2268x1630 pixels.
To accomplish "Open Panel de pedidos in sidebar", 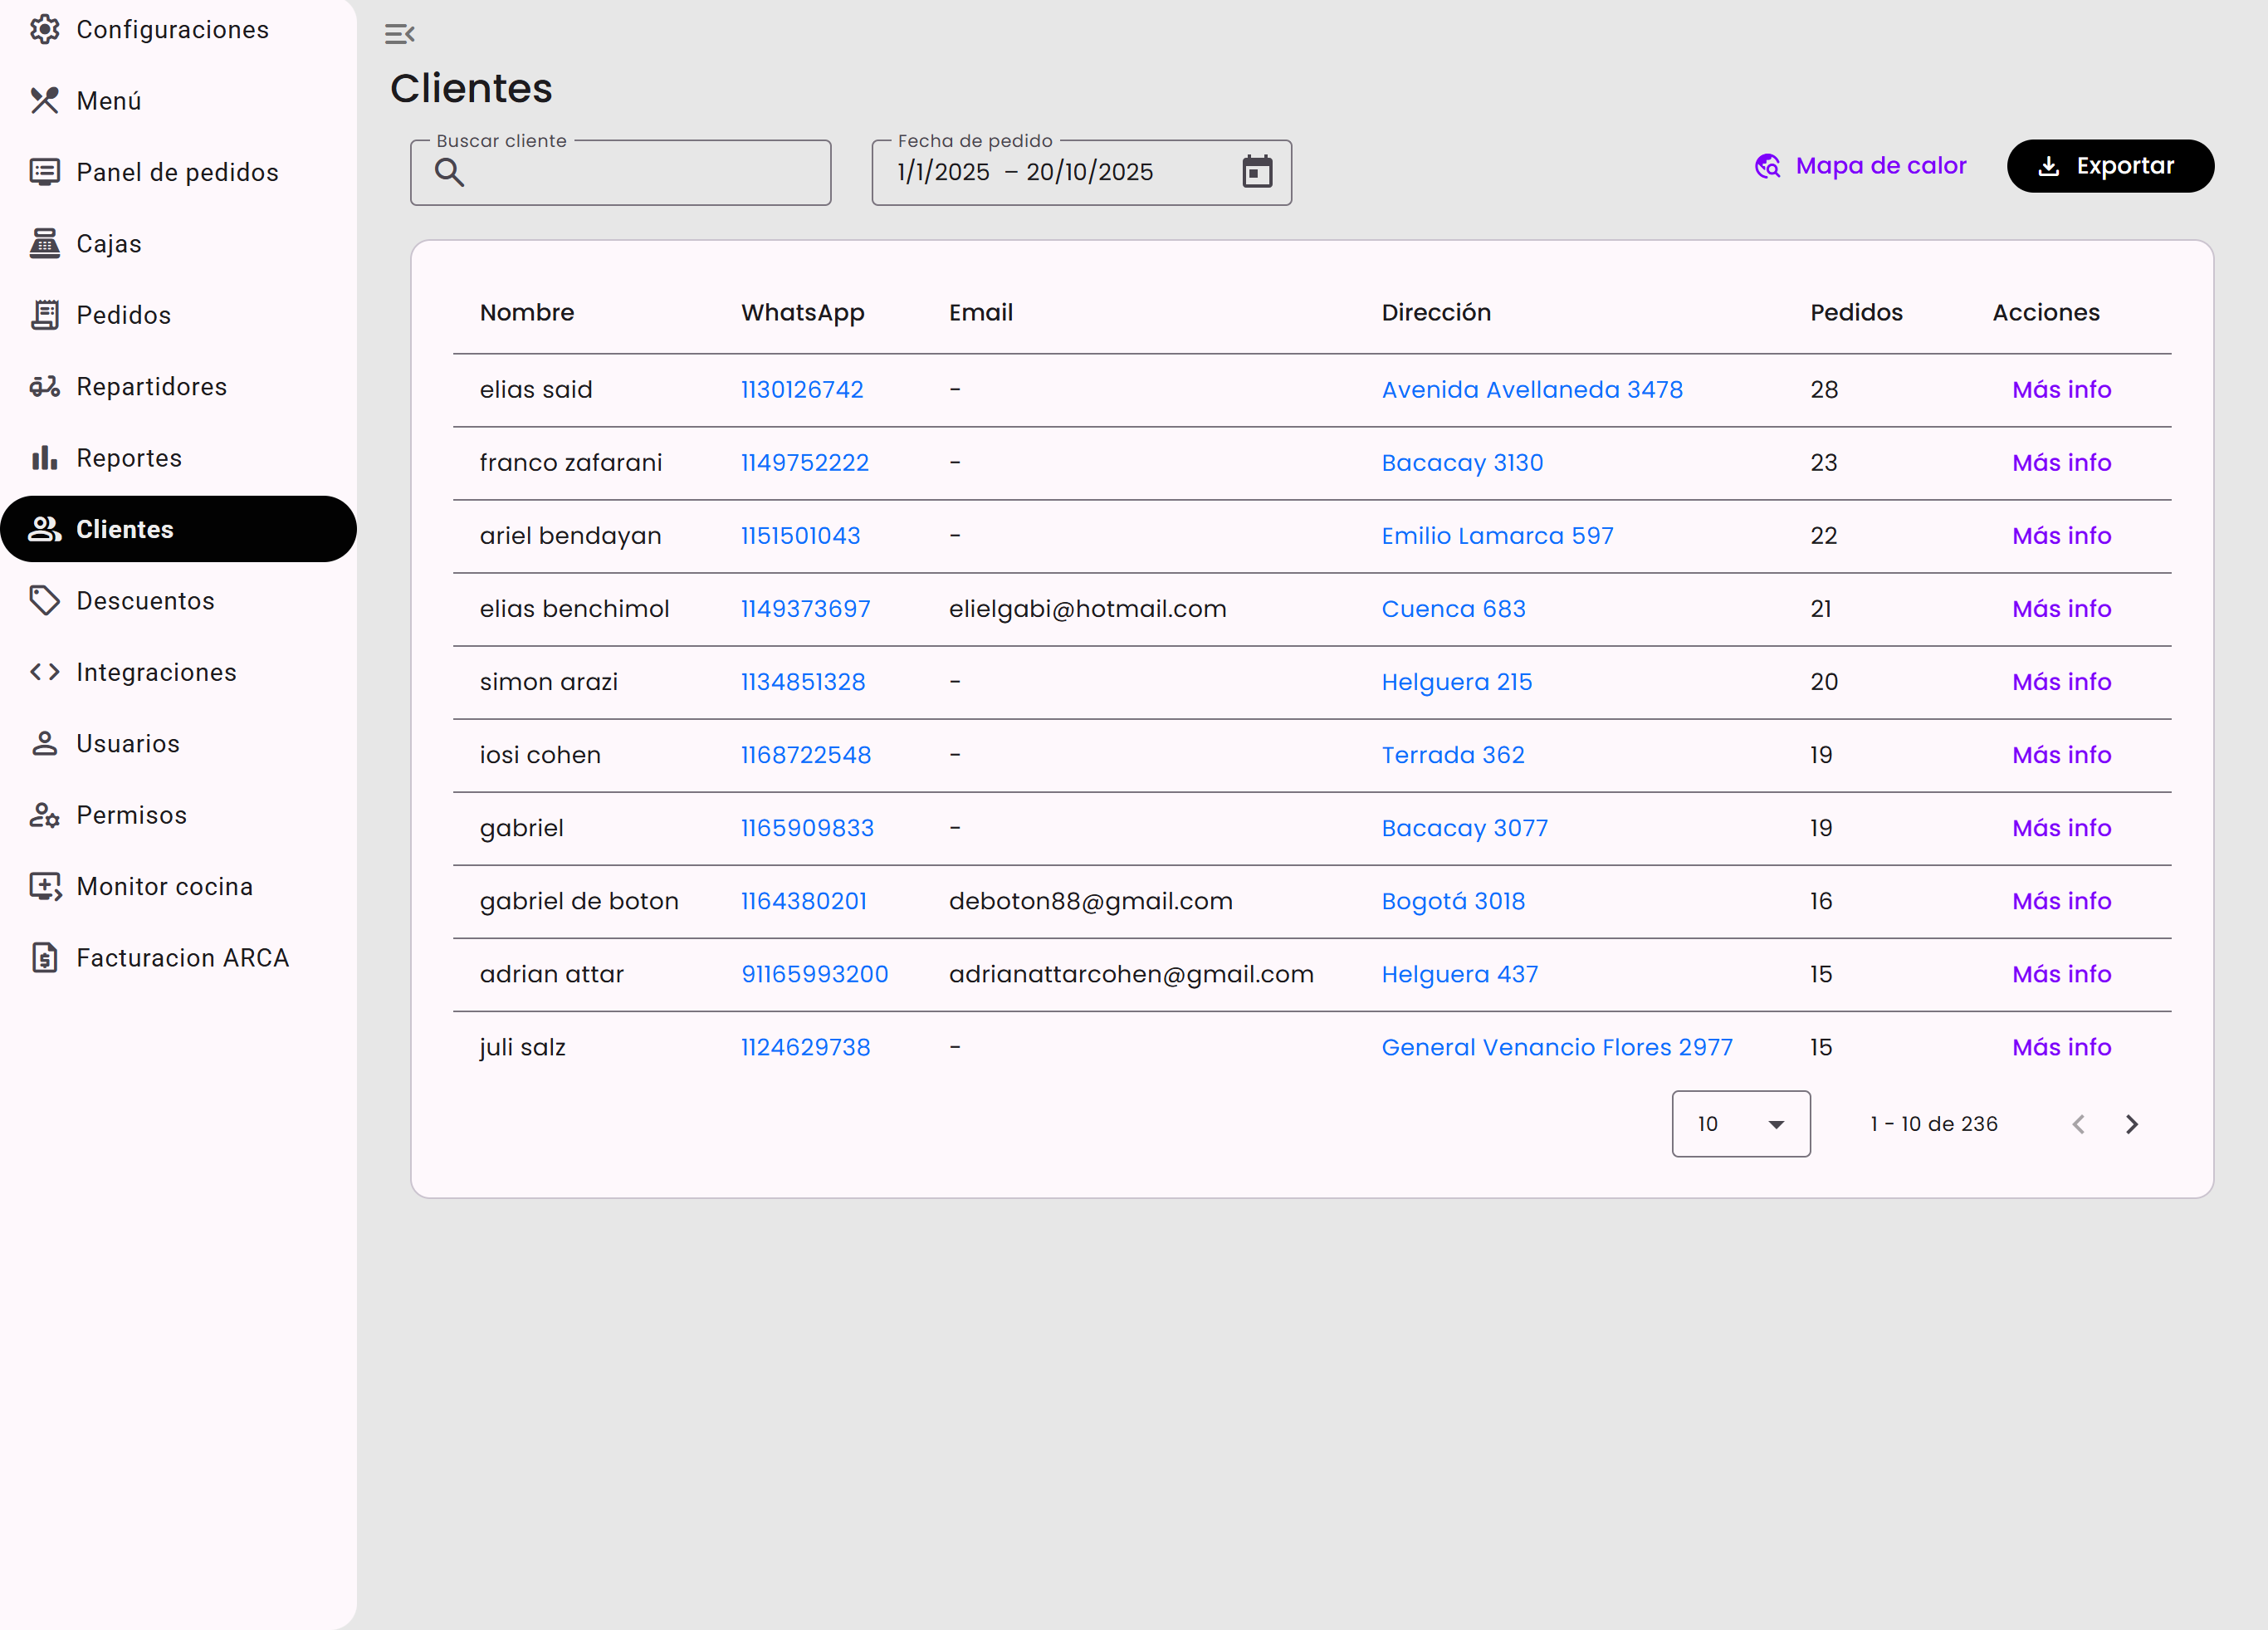I will (177, 172).
